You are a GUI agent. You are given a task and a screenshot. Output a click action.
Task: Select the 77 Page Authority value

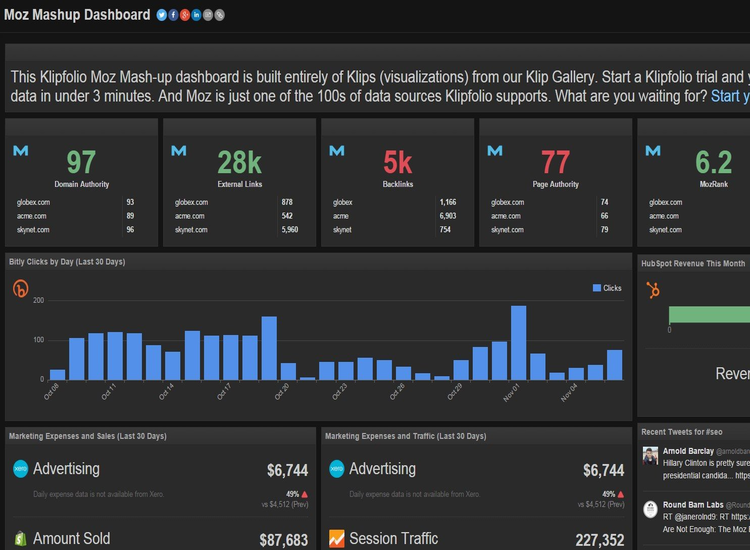click(555, 163)
